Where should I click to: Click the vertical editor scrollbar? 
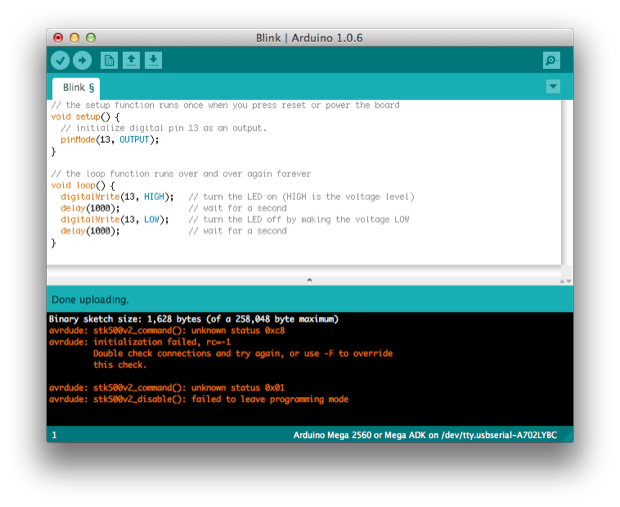tap(566, 183)
